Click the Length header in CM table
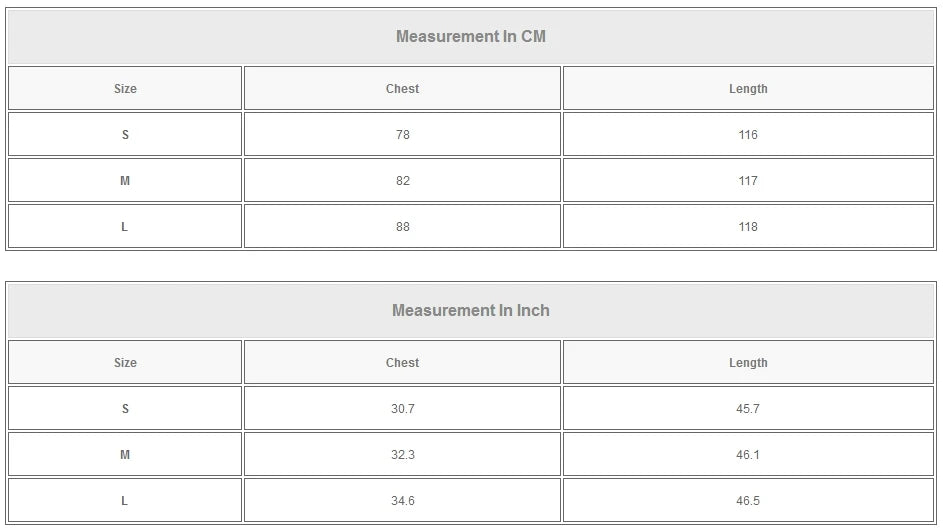This screenshot has height=530, width=943. 748,89
